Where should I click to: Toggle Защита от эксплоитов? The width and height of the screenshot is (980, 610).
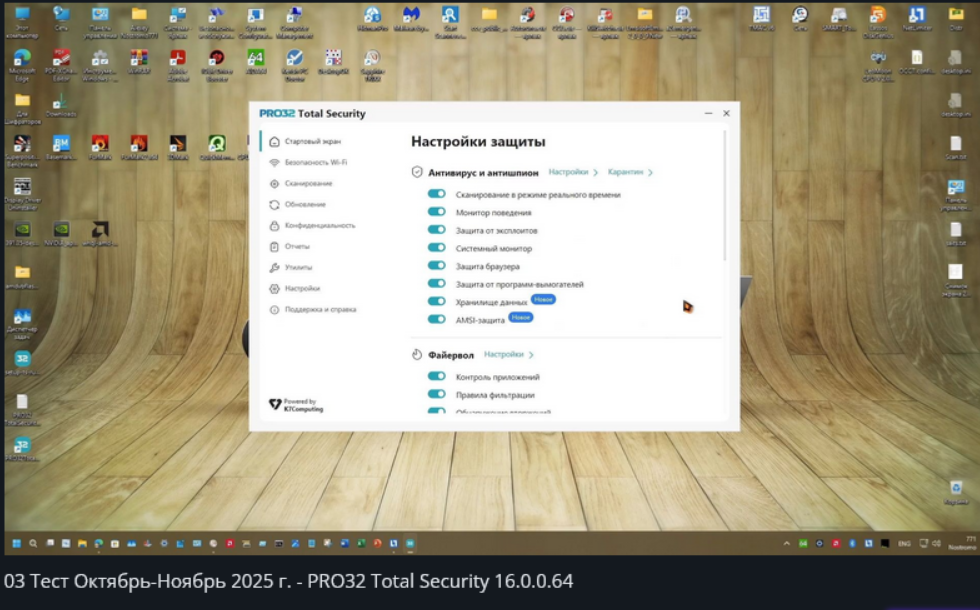tap(436, 230)
